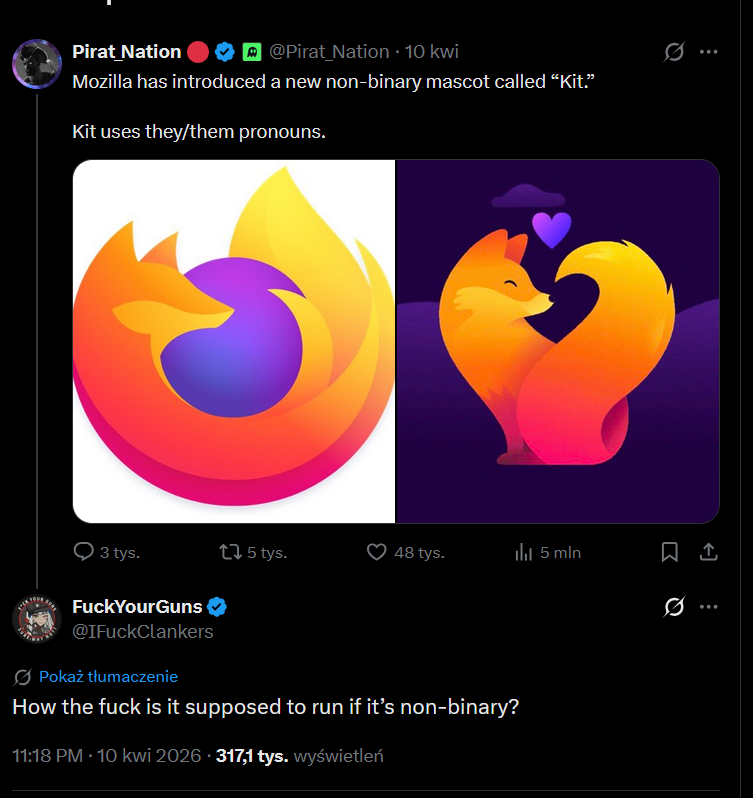The height and width of the screenshot is (798, 753).
Task: Open the view analytics chart icon
Action: tap(523, 552)
